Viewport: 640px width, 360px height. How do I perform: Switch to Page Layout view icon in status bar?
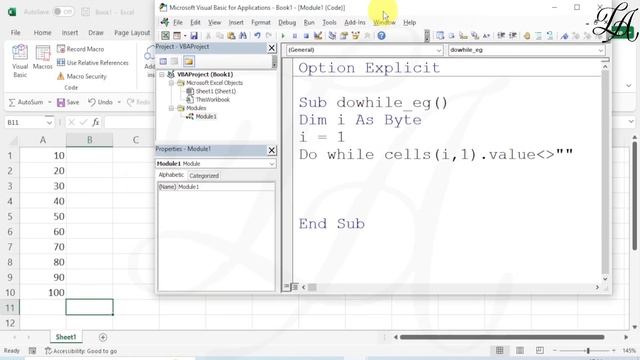pyautogui.click(x=520, y=350)
